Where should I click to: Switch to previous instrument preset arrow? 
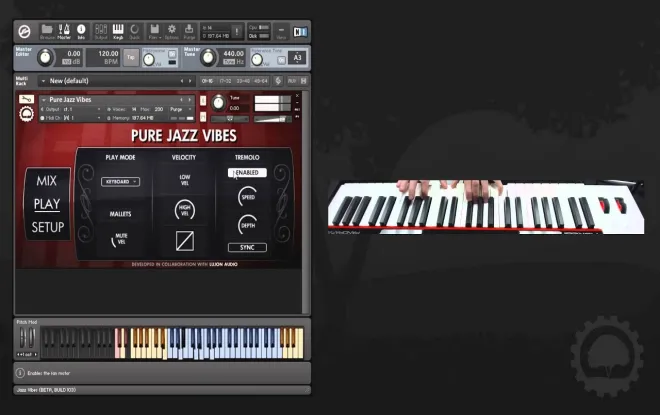[181, 100]
